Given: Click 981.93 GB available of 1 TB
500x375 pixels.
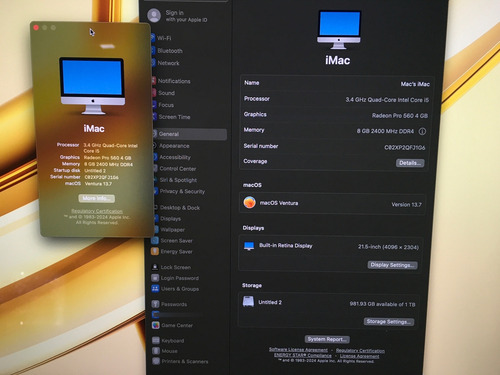Looking at the screenshot, I should click(x=382, y=304).
